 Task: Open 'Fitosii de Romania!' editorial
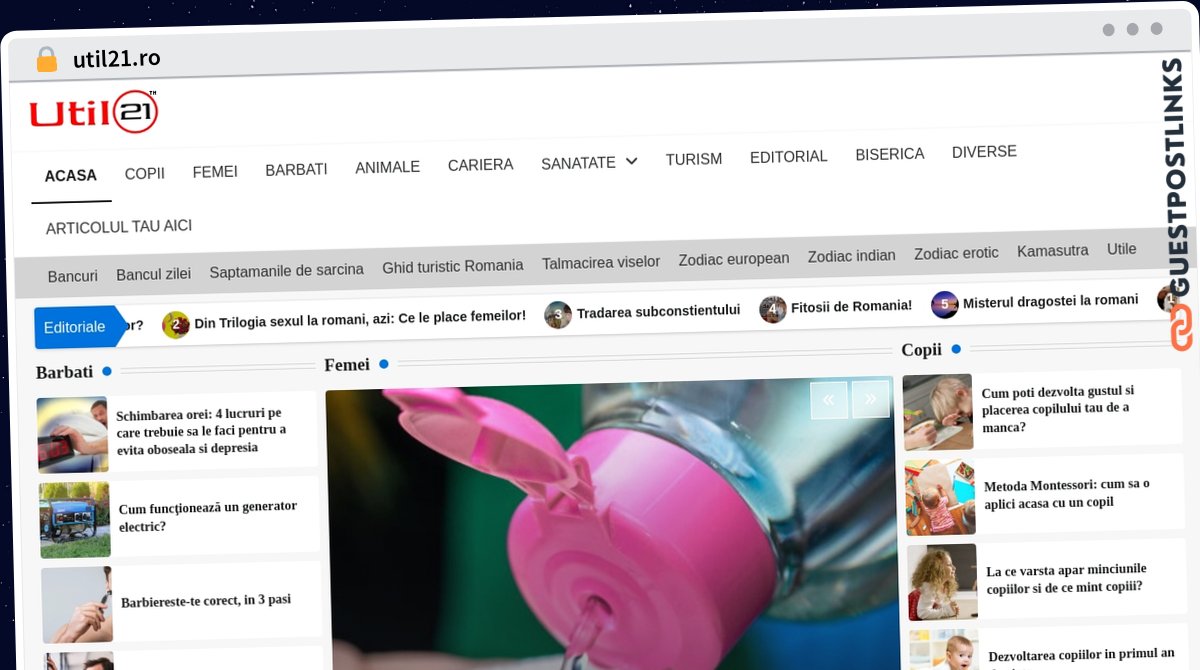pos(852,306)
